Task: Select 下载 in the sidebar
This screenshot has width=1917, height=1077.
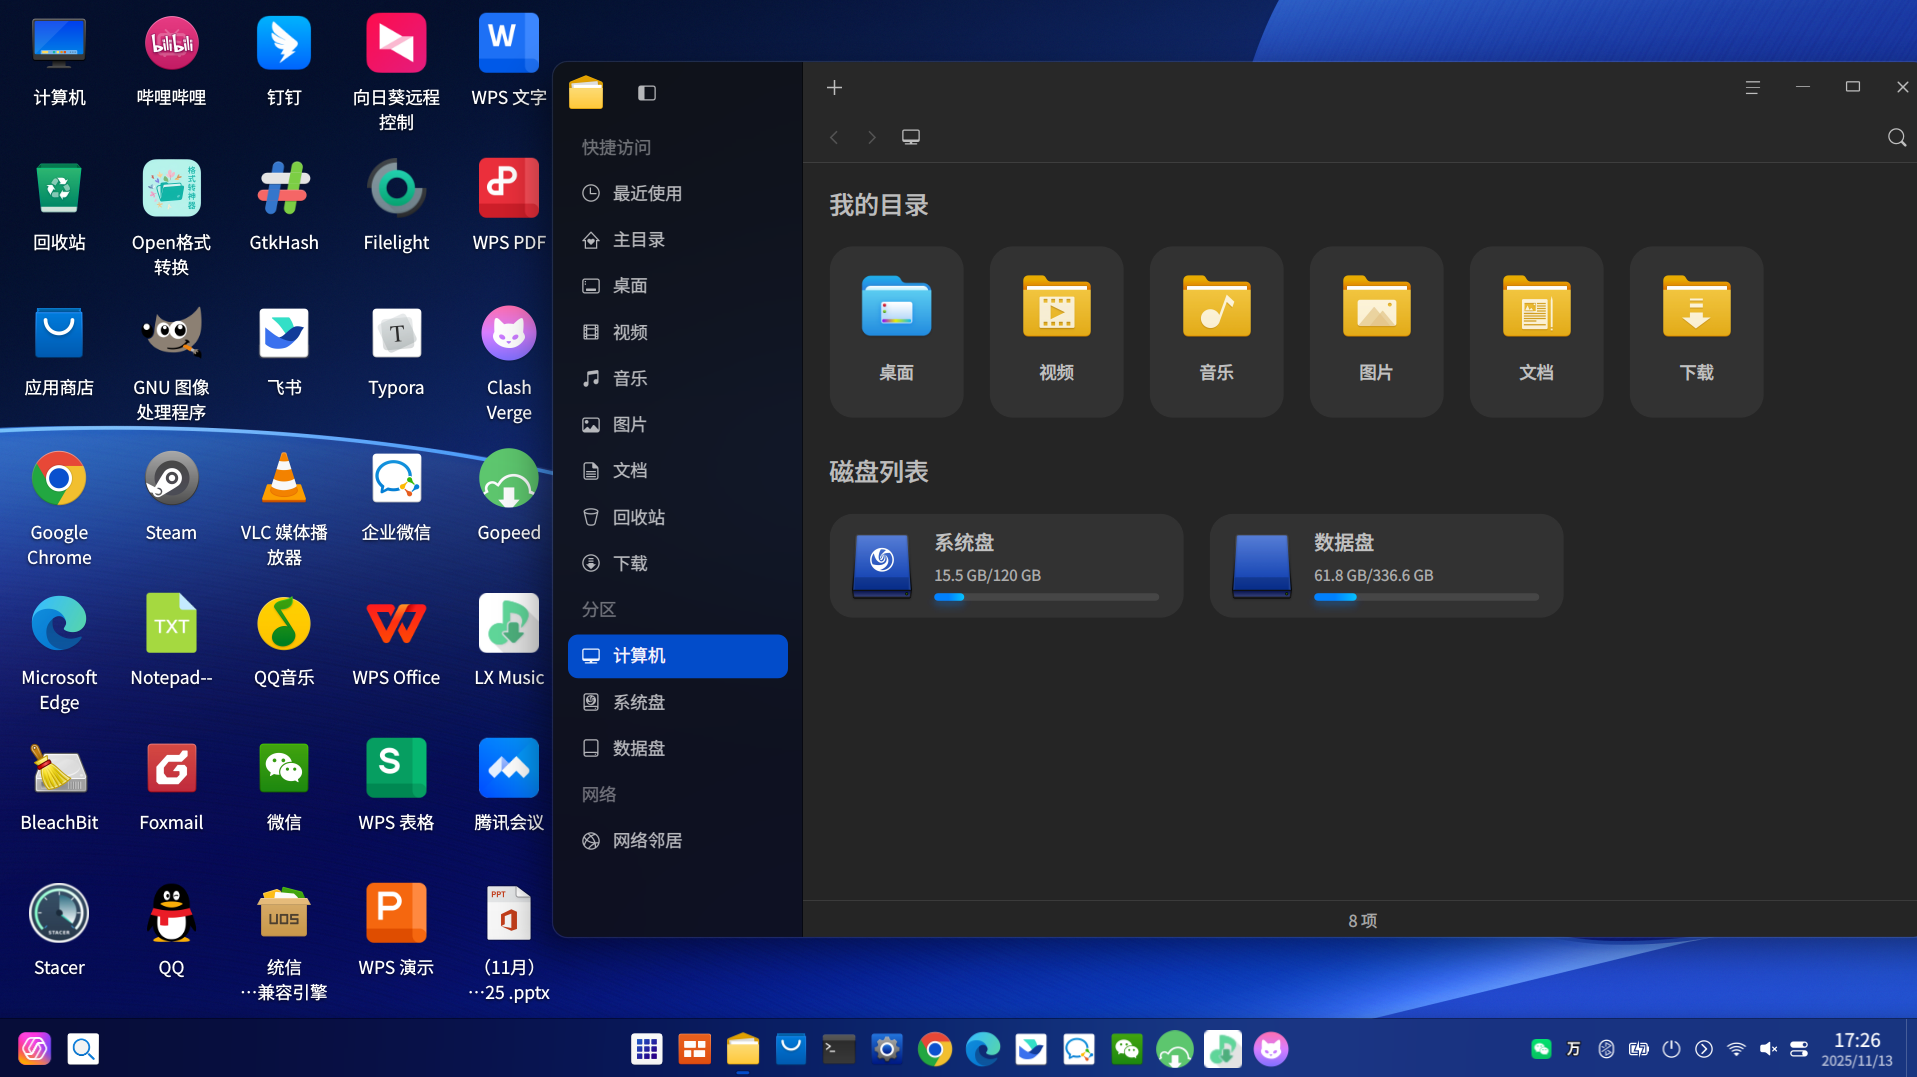Action: point(678,563)
